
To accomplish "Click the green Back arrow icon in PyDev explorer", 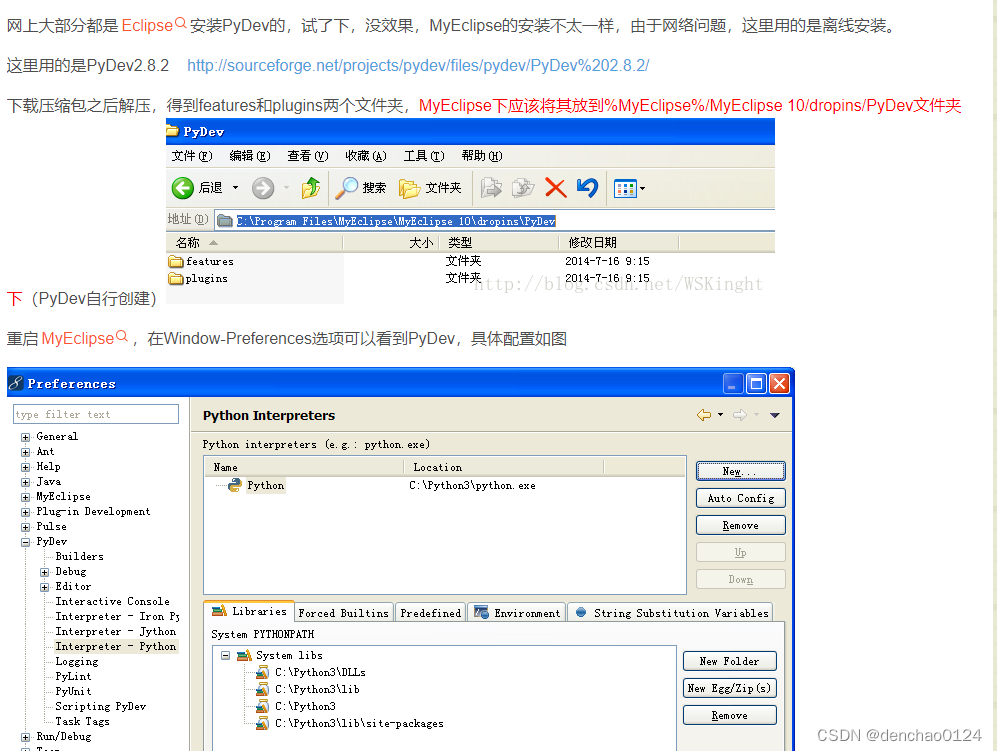I will point(182,188).
